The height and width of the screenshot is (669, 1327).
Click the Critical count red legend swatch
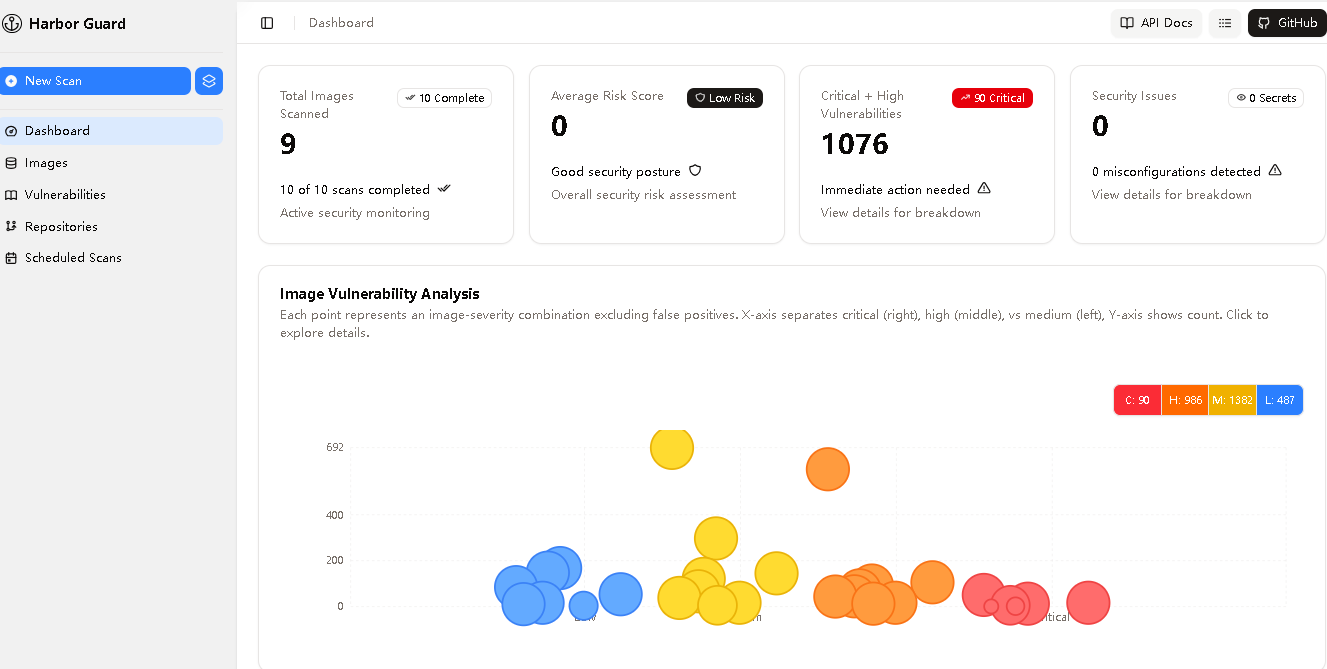tap(1137, 400)
